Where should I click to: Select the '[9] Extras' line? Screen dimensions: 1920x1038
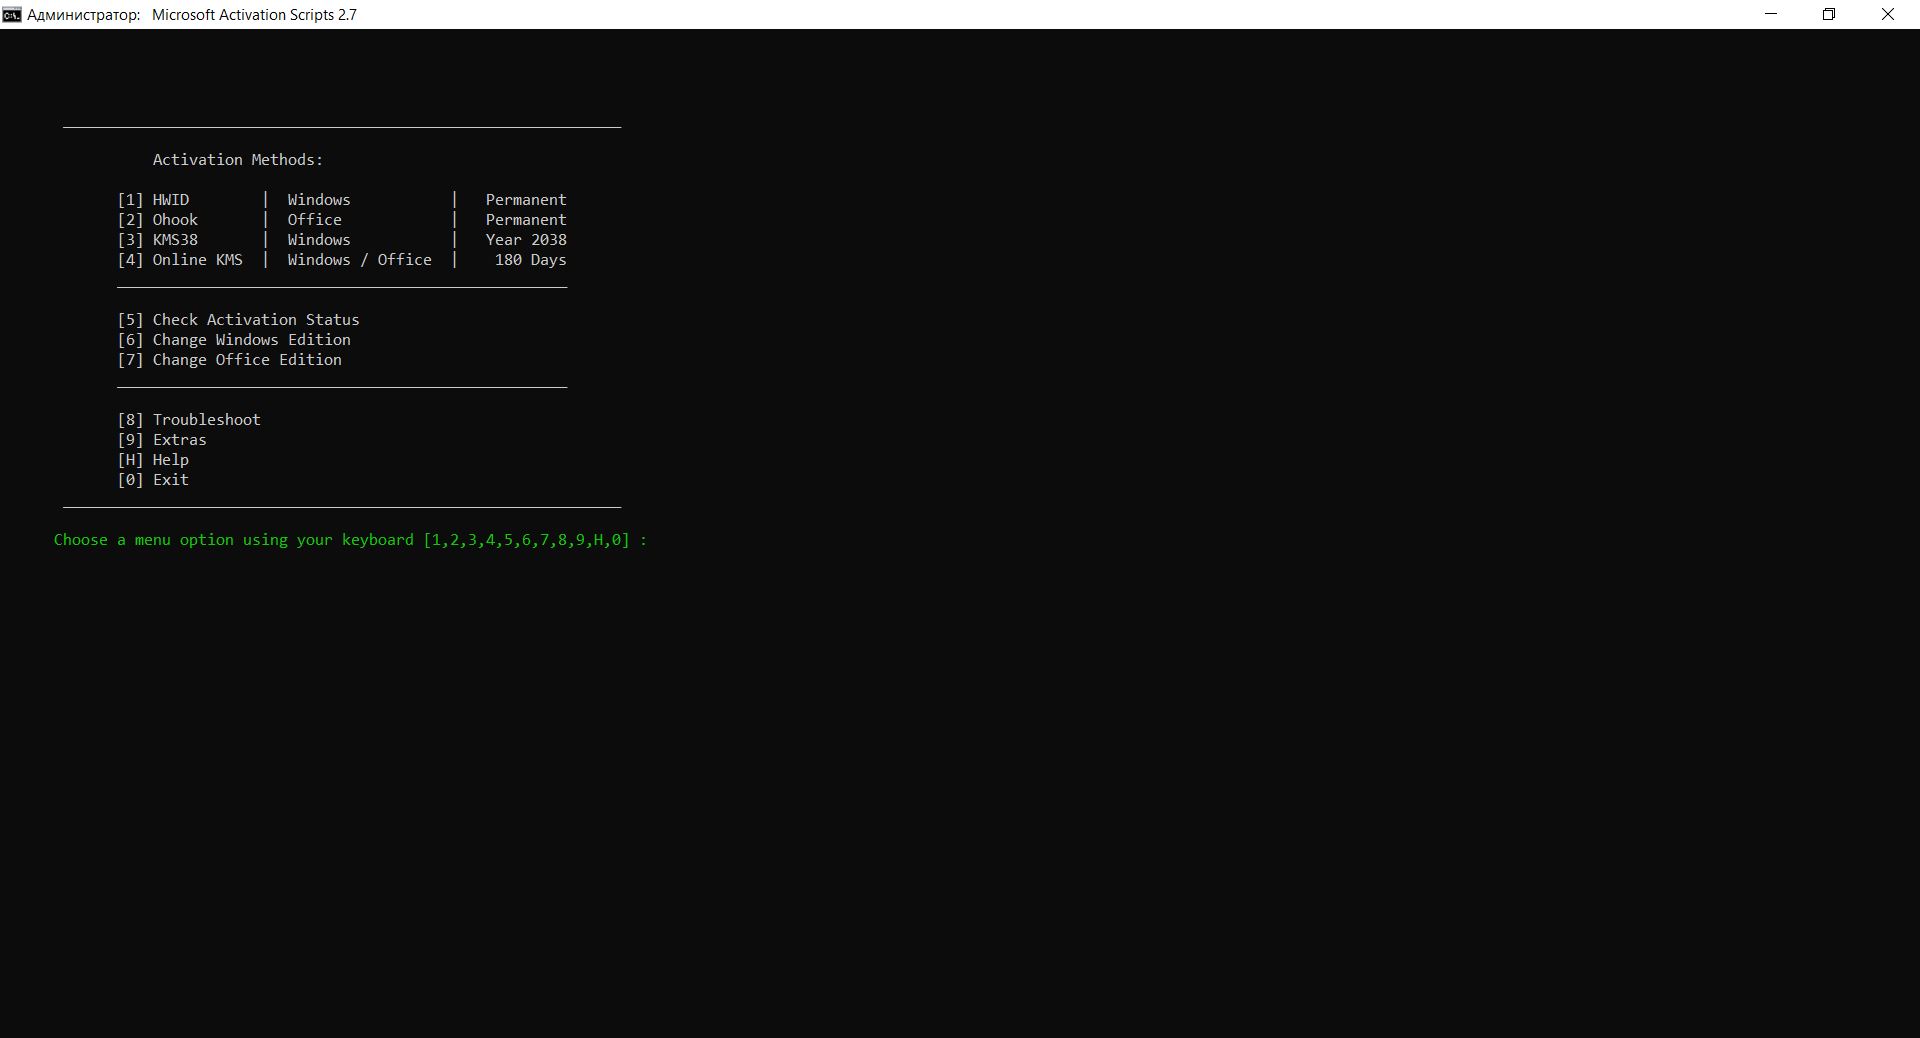162,440
